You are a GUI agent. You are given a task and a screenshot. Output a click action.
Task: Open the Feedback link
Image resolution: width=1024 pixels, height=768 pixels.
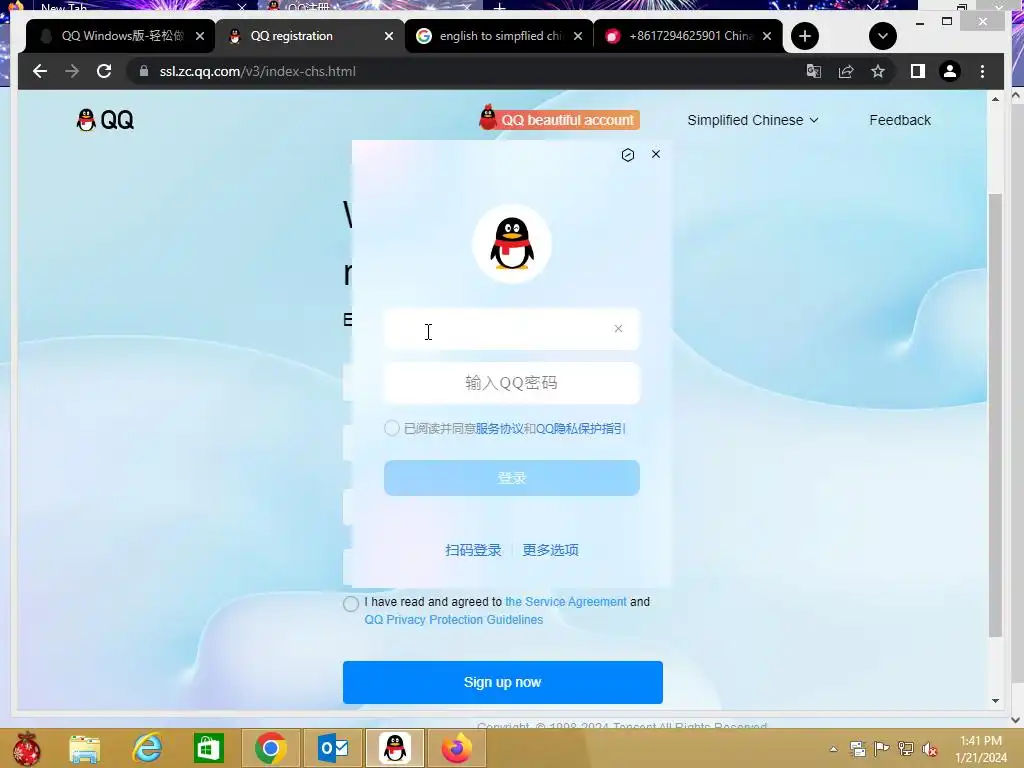point(899,120)
